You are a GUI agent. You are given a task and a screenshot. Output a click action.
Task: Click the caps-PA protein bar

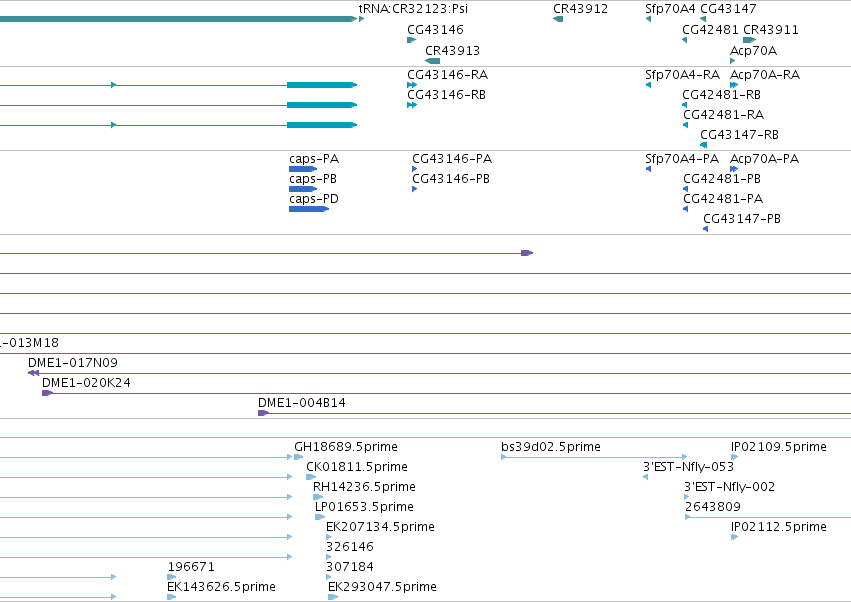(303, 169)
